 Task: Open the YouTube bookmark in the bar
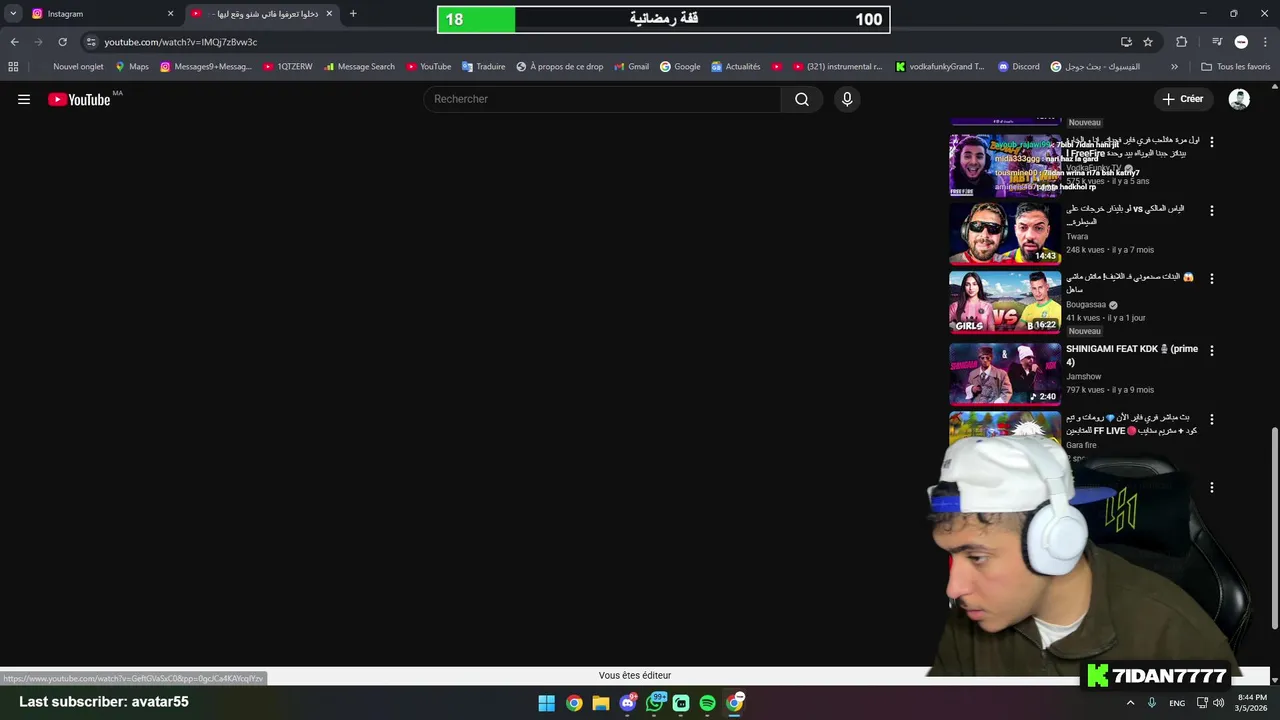point(428,67)
